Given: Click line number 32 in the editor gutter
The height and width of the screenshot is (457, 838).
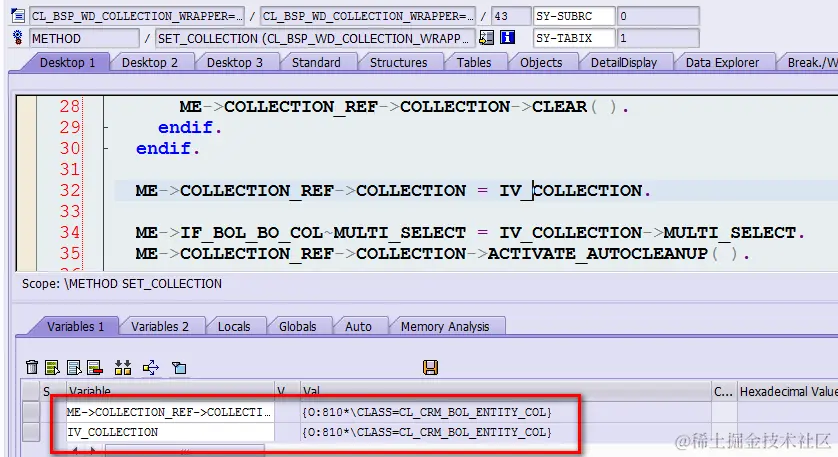Looking at the screenshot, I should pos(69,190).
